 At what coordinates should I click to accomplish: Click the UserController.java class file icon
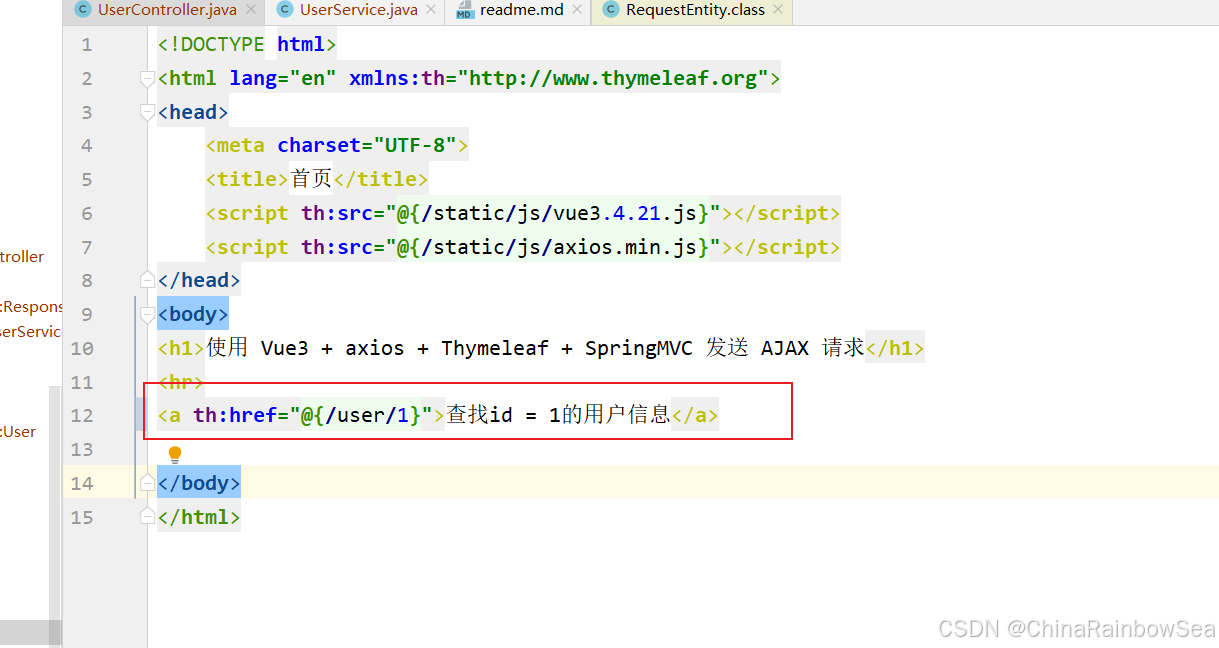pos(83,10)
